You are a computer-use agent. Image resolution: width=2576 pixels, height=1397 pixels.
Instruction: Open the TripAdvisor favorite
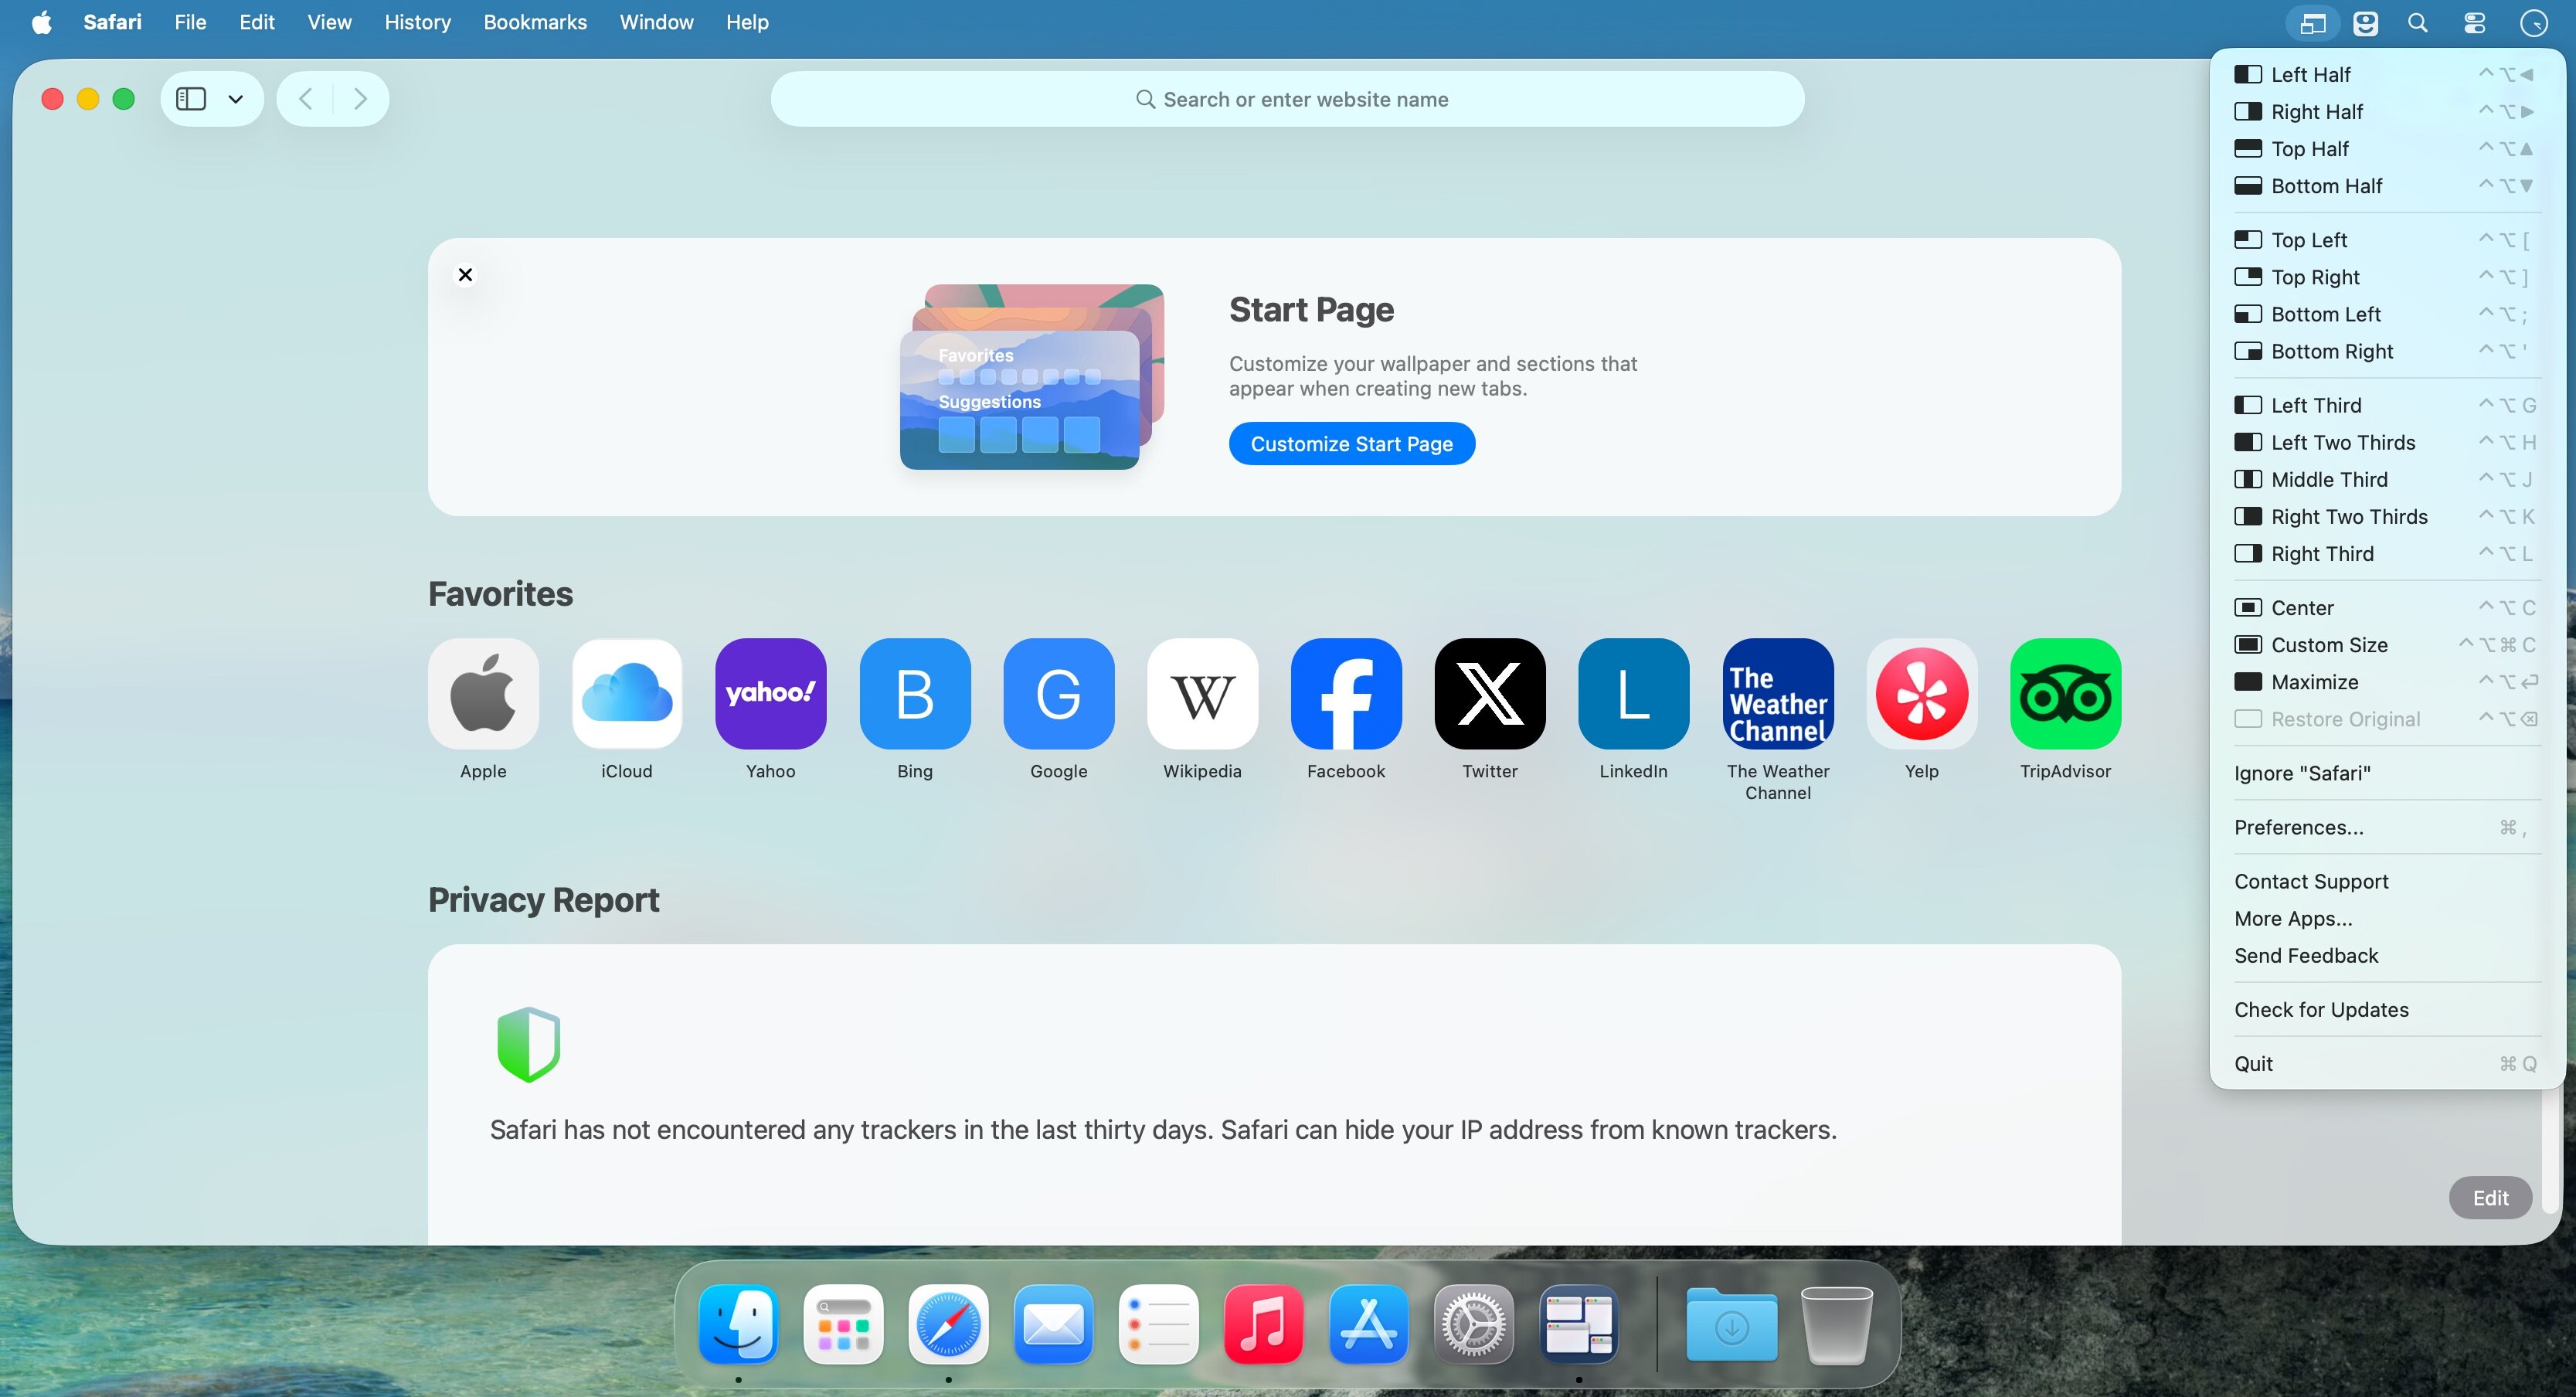[2065, 694]
